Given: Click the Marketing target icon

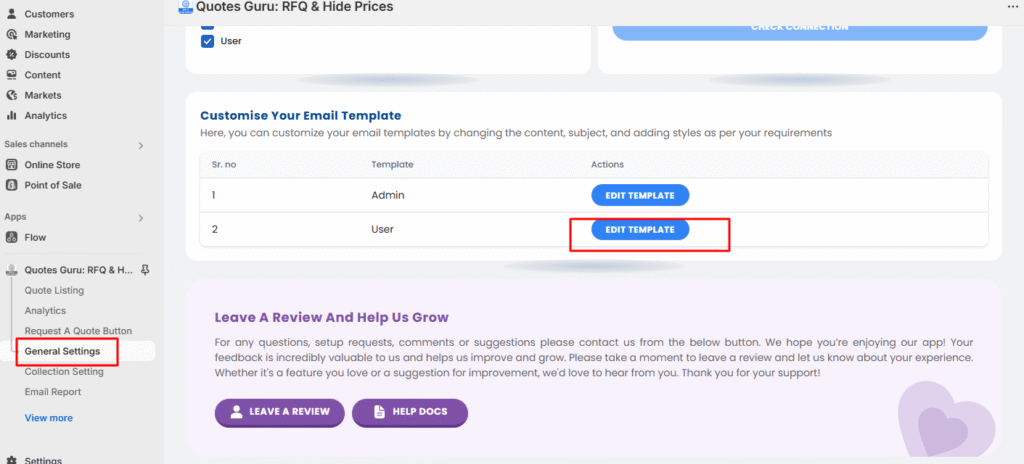Looking at the screenshot, I should (x=11, y=34).
